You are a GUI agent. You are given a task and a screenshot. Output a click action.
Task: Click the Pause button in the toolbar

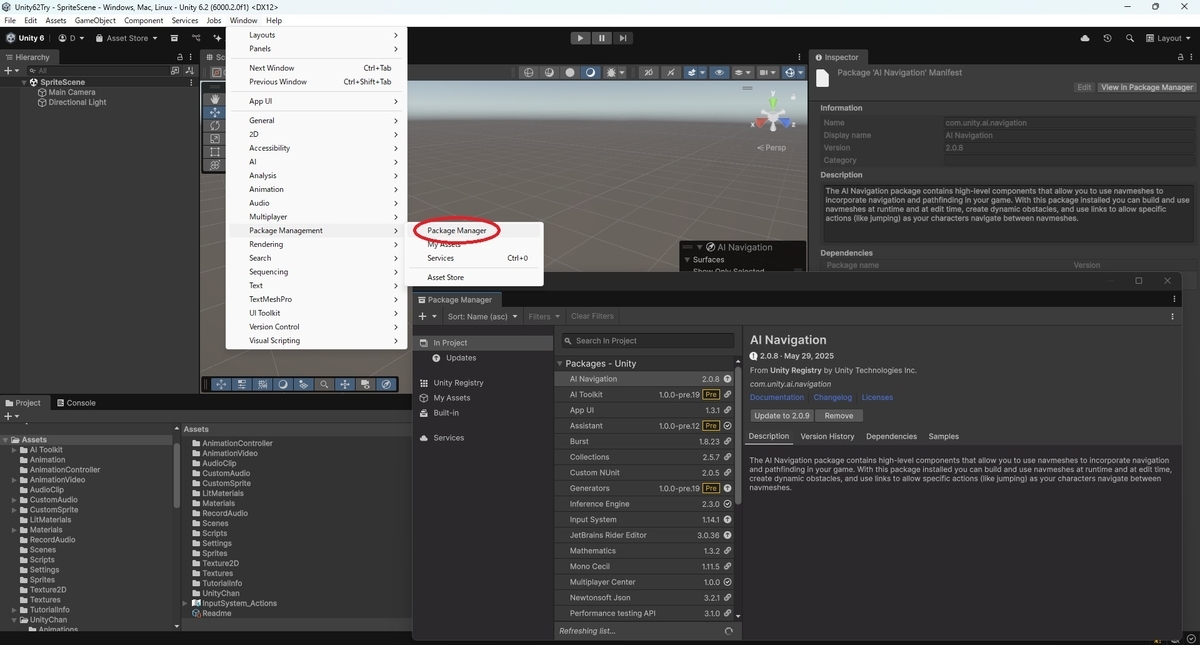point(601,38)
